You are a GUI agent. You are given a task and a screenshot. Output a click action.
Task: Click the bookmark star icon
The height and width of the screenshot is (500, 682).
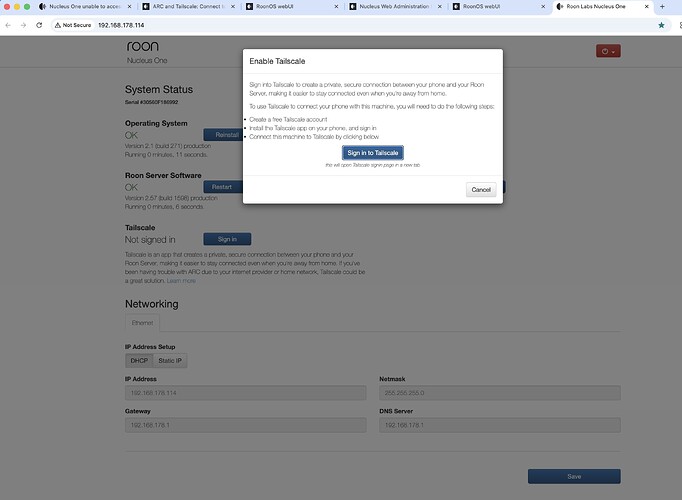pyautogui.click(x=661, y=25)
